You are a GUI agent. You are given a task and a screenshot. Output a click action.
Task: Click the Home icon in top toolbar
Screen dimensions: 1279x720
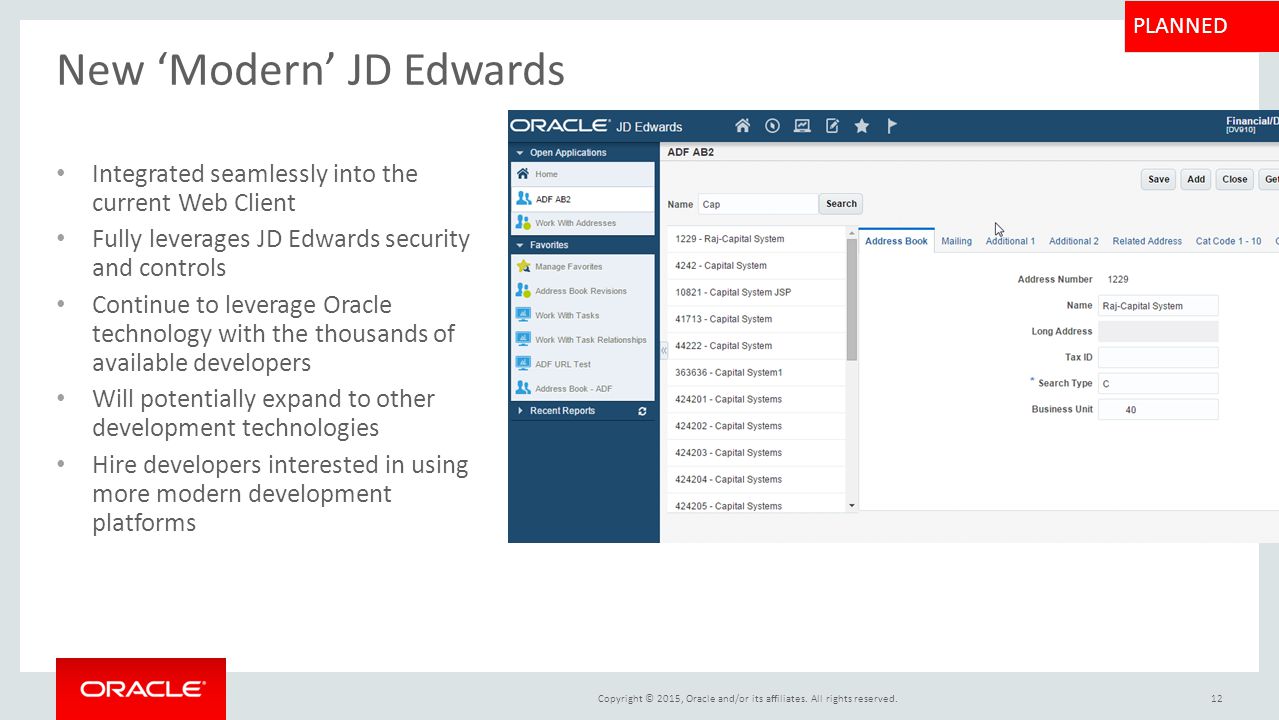click(x=742, y=126)
